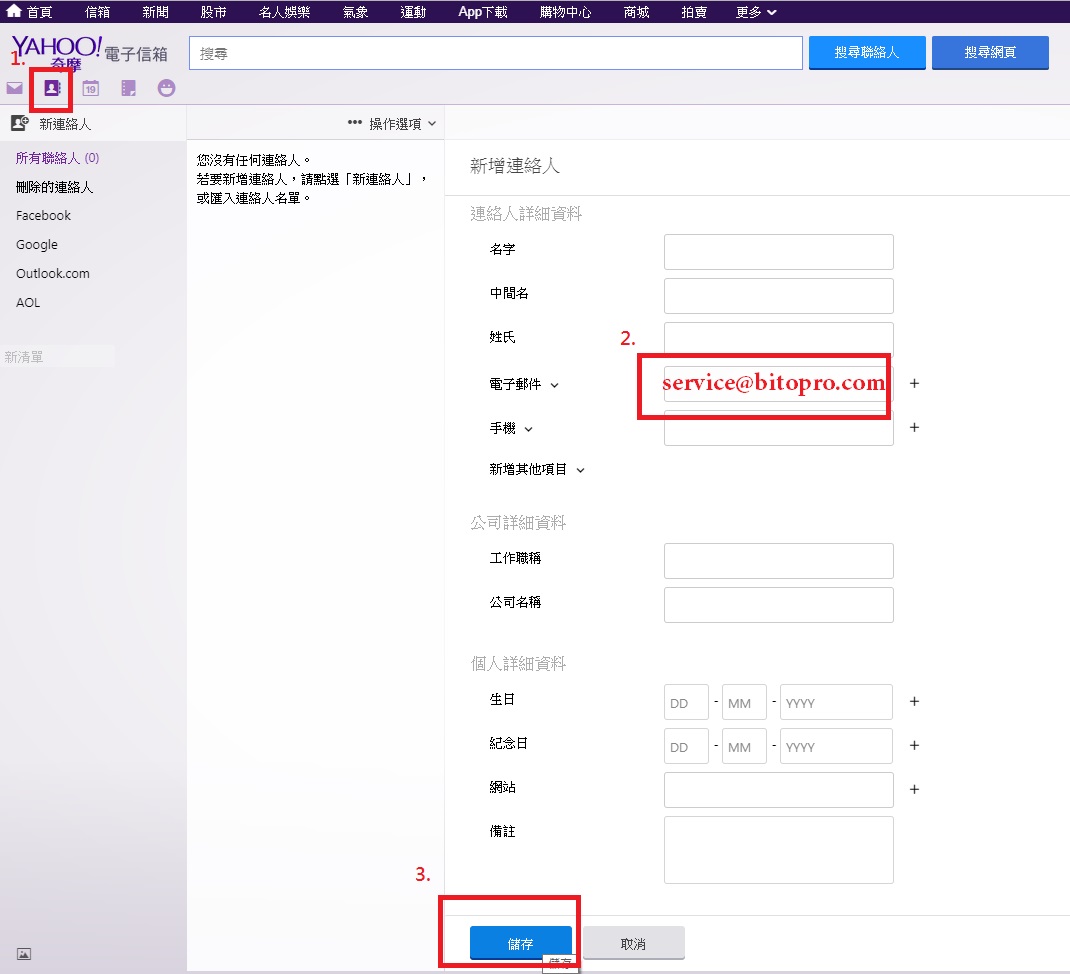This screenshot has height=974, width=1070.
Task: Click the 網站 input field
Action: click(x=779, y=790)
